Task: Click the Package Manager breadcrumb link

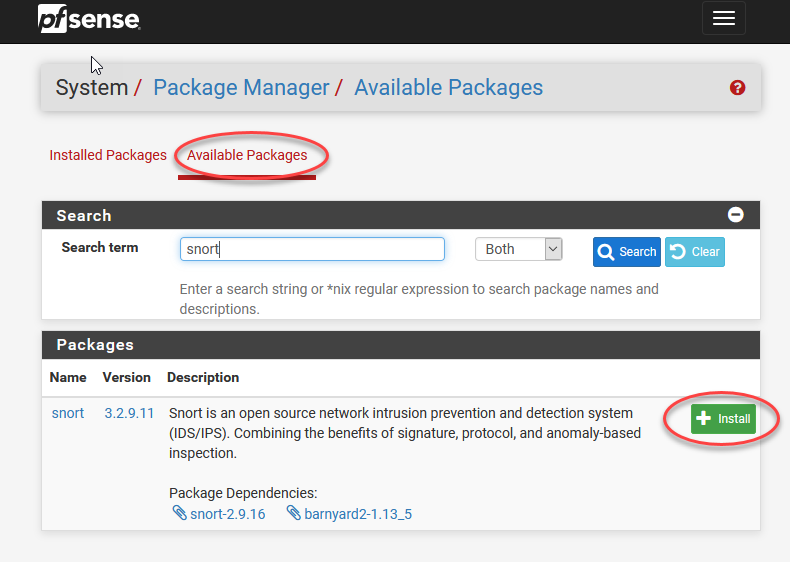Action: tap(241, 87)
